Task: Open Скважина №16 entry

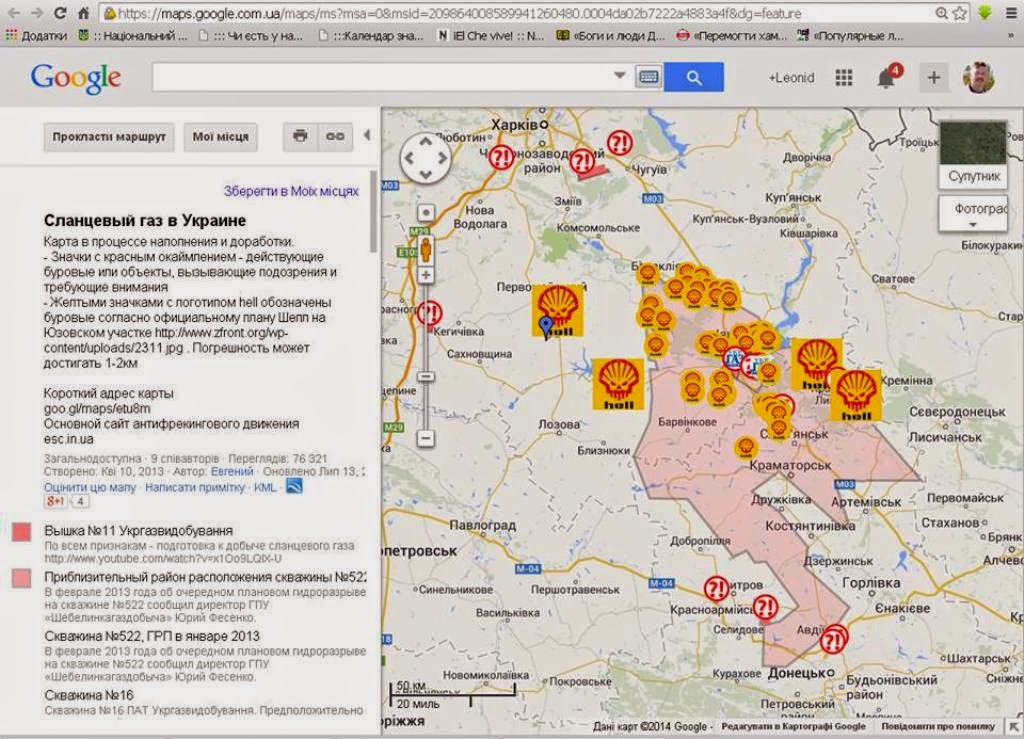Action: click(89, 695)
